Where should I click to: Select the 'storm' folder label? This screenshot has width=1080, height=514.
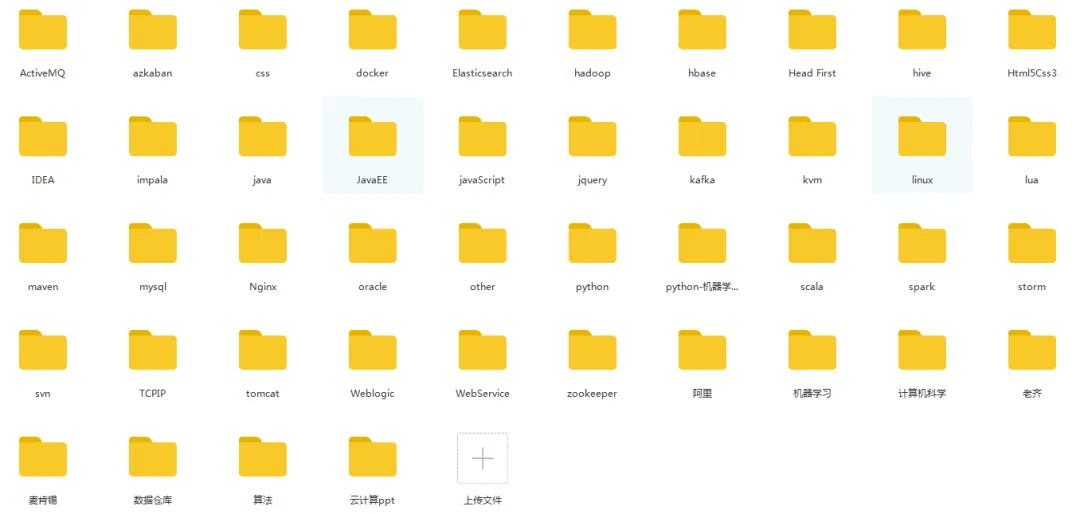pos(1032,287)
